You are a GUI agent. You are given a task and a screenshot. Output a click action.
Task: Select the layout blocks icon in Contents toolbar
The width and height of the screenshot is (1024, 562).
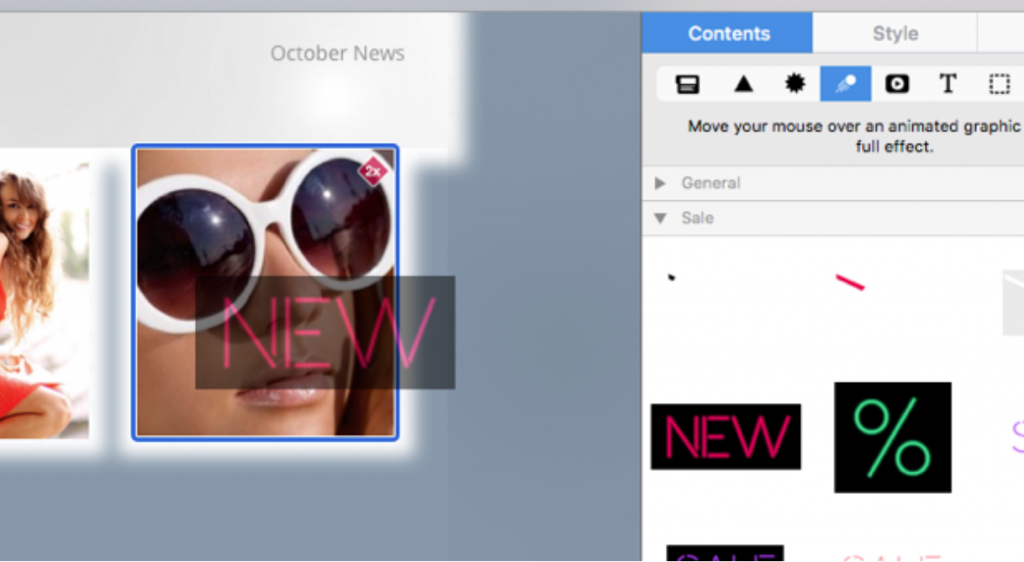tap(687, 84)
